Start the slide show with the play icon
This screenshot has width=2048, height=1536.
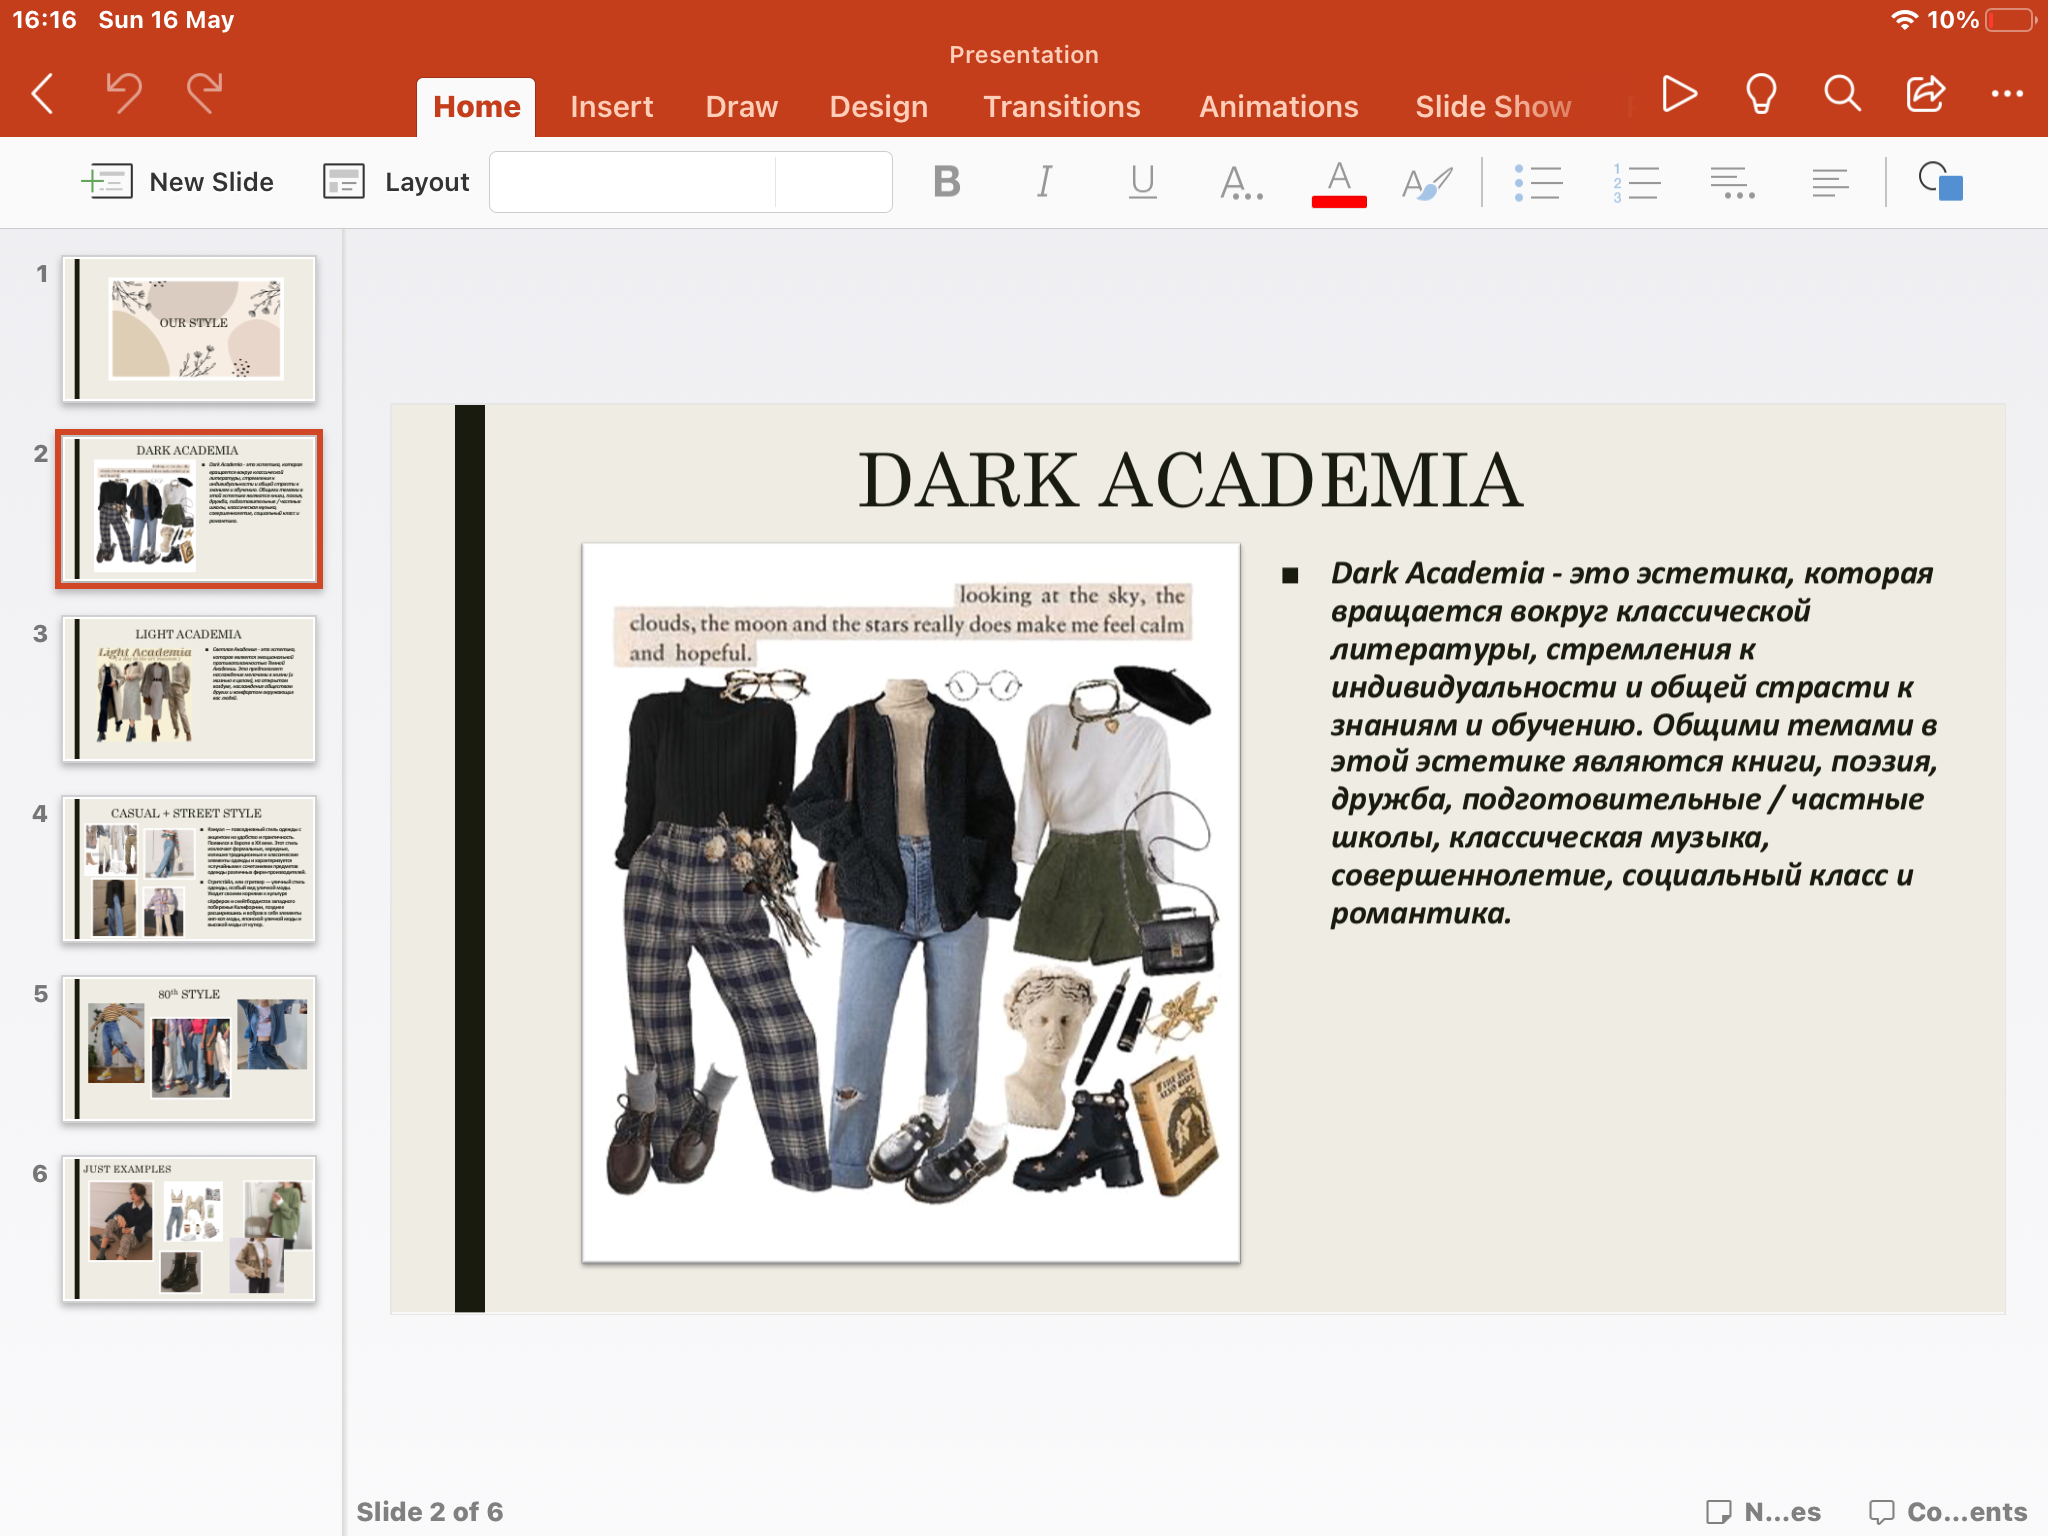(x=1679, y=94)
